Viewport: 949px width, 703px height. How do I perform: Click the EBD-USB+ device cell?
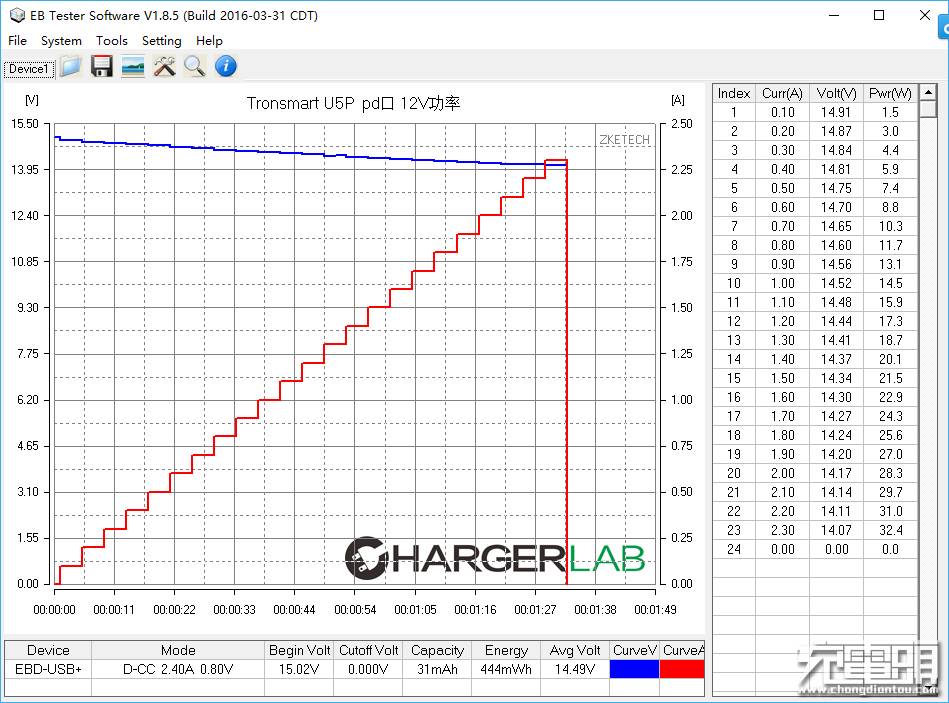[48, 669]
